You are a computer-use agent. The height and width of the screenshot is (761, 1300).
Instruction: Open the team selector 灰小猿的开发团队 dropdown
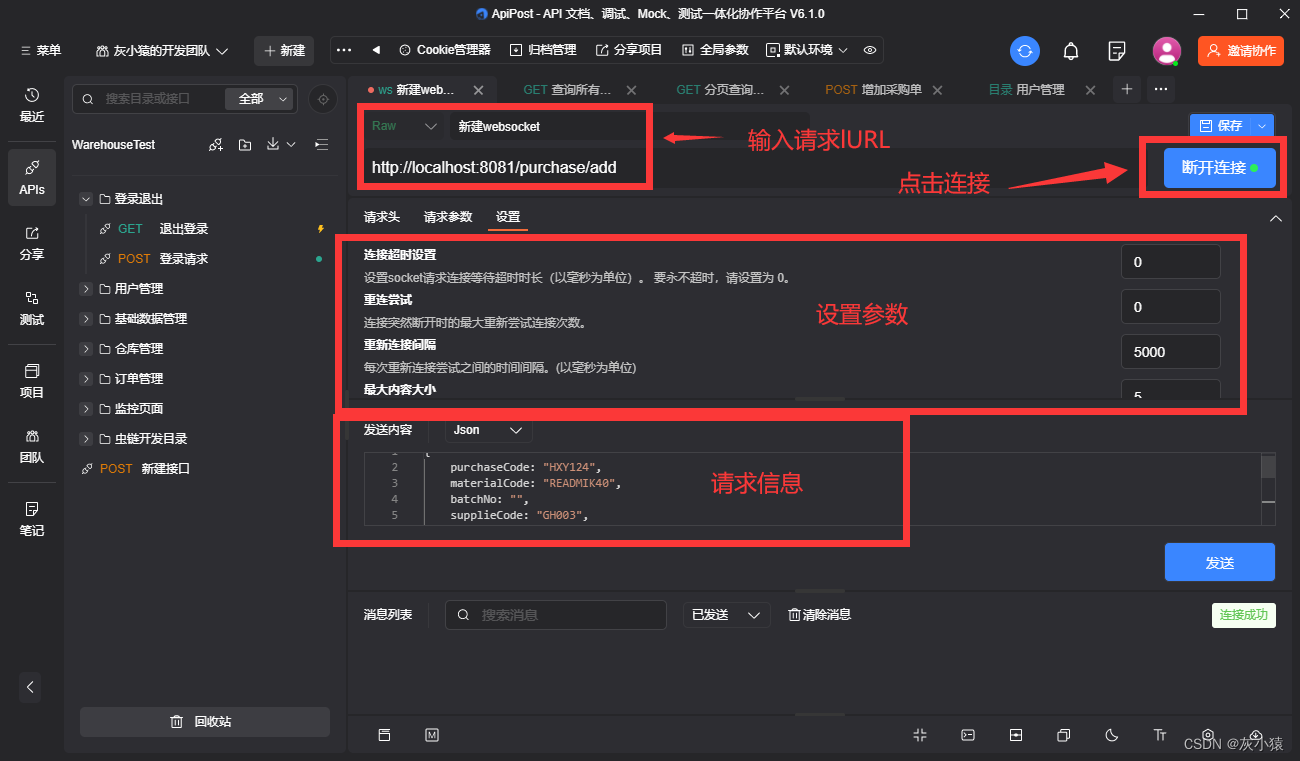pyautogui.click(x=162, y=51)
